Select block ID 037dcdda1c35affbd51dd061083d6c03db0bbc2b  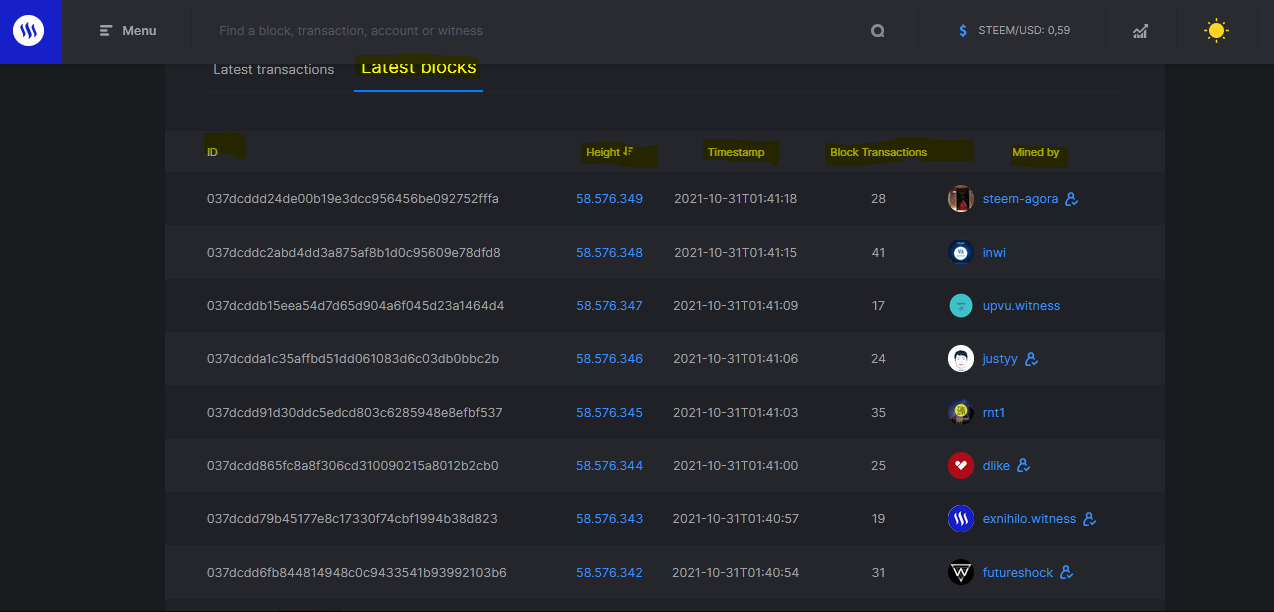(x=353, y=359)
